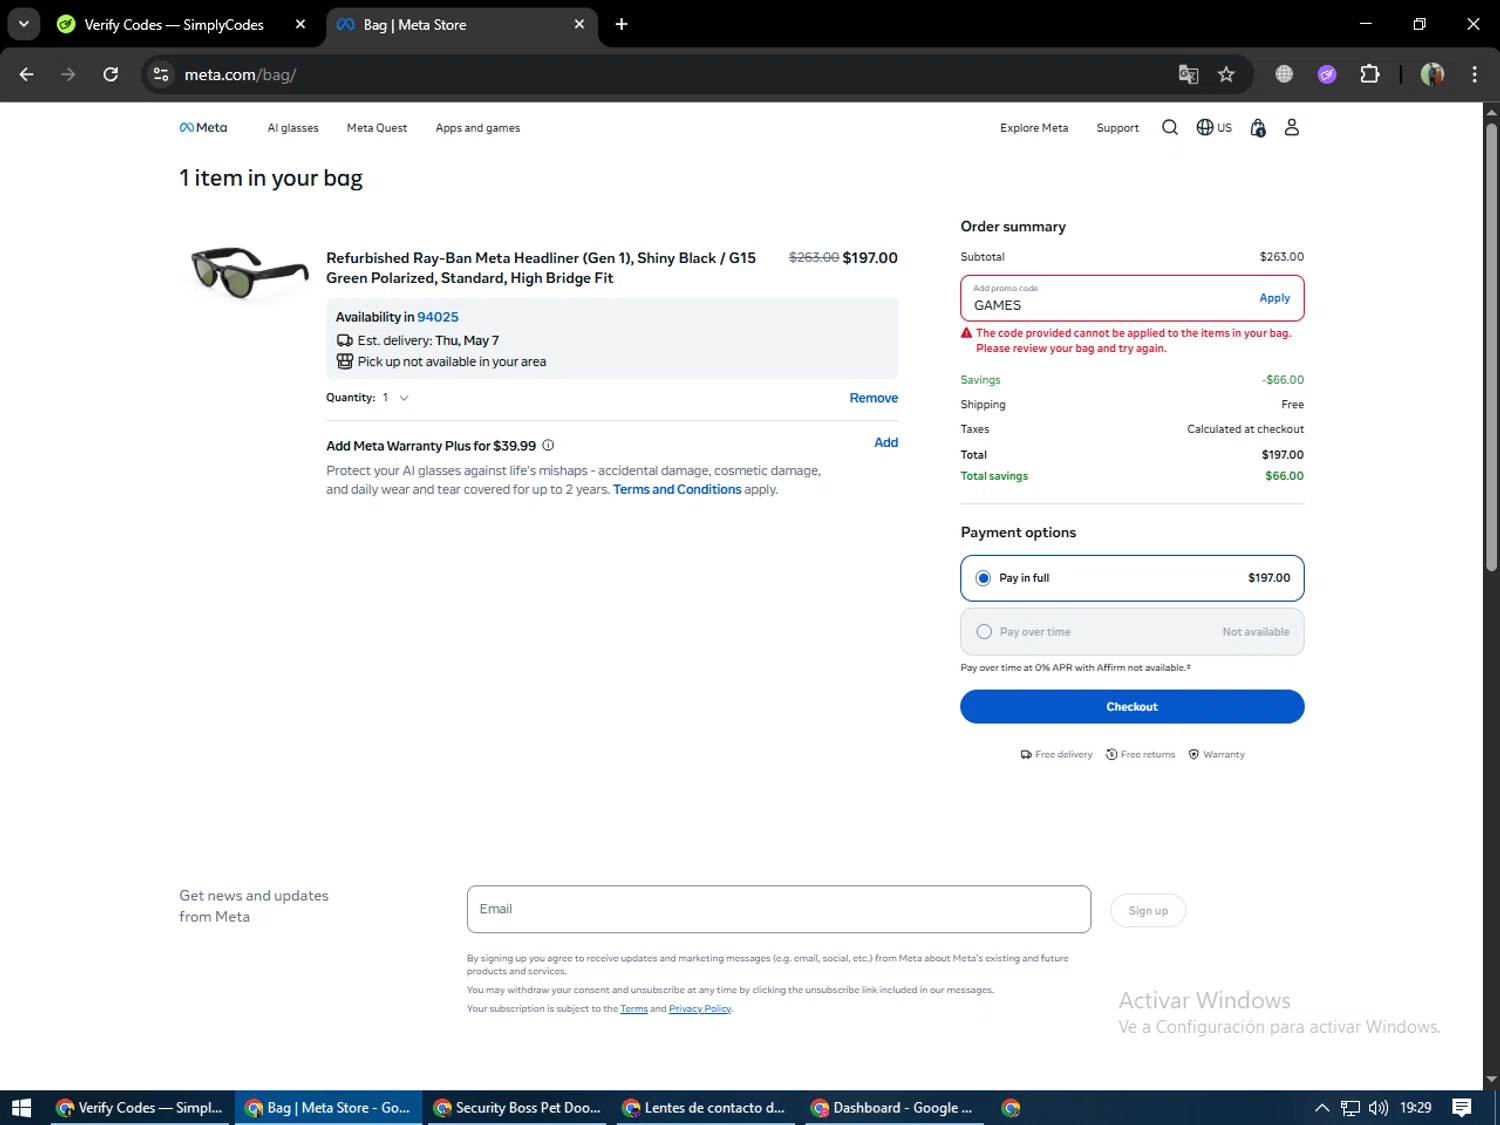Expand the Quantity dropdown chevron

pos(404,398)
